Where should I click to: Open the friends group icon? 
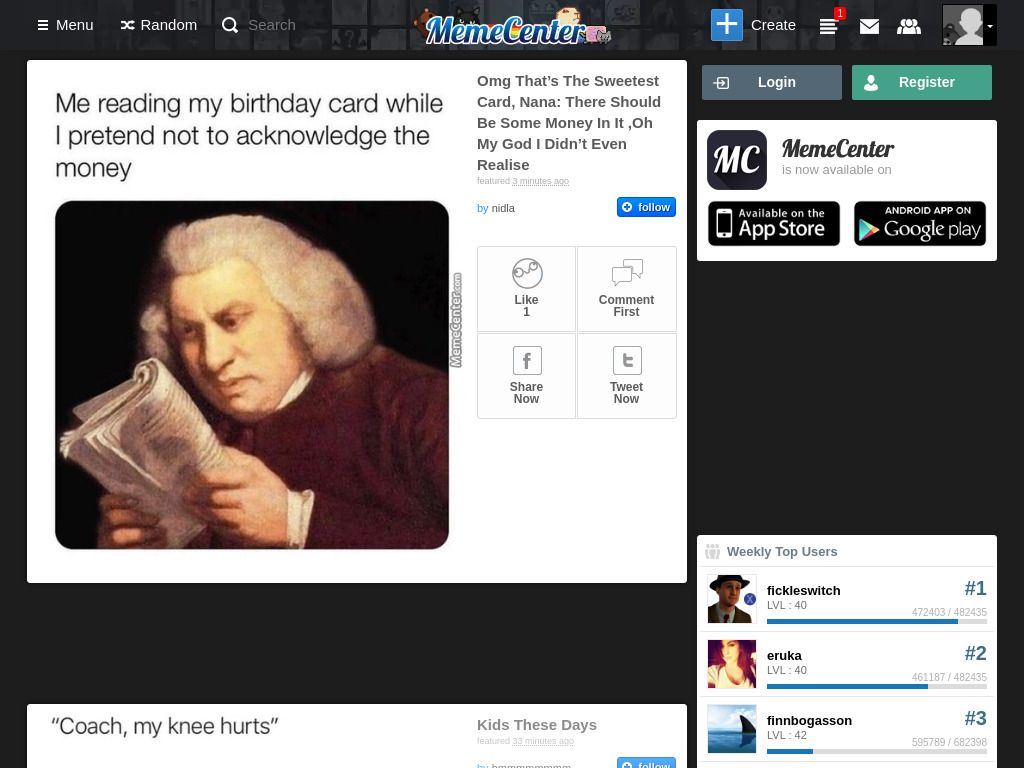(x=909, y=26)
